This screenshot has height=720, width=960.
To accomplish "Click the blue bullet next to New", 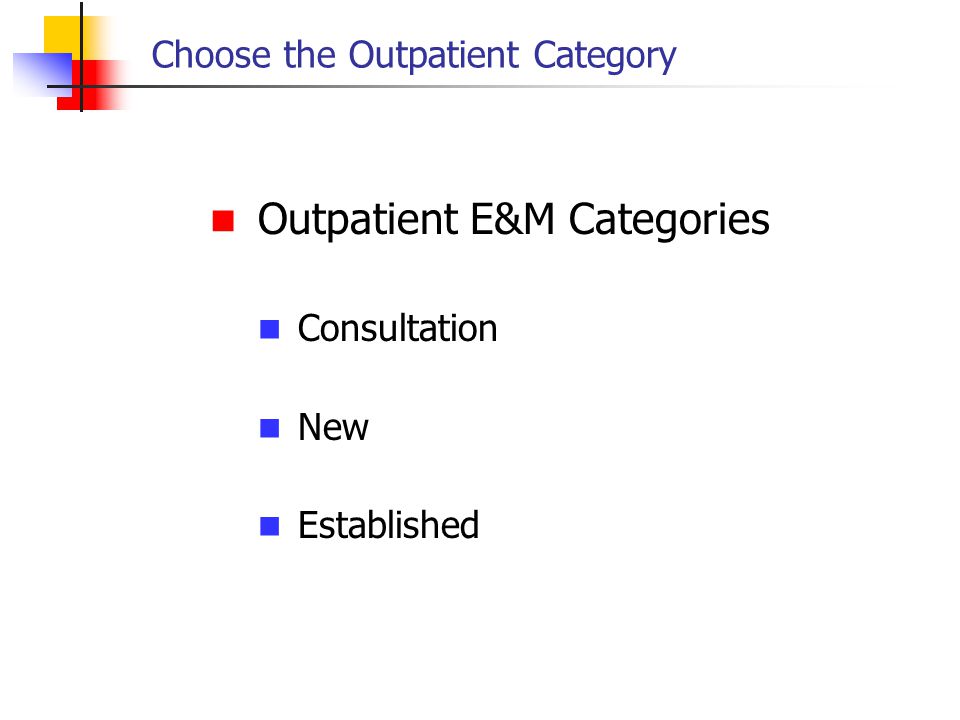I will [269, 428].
